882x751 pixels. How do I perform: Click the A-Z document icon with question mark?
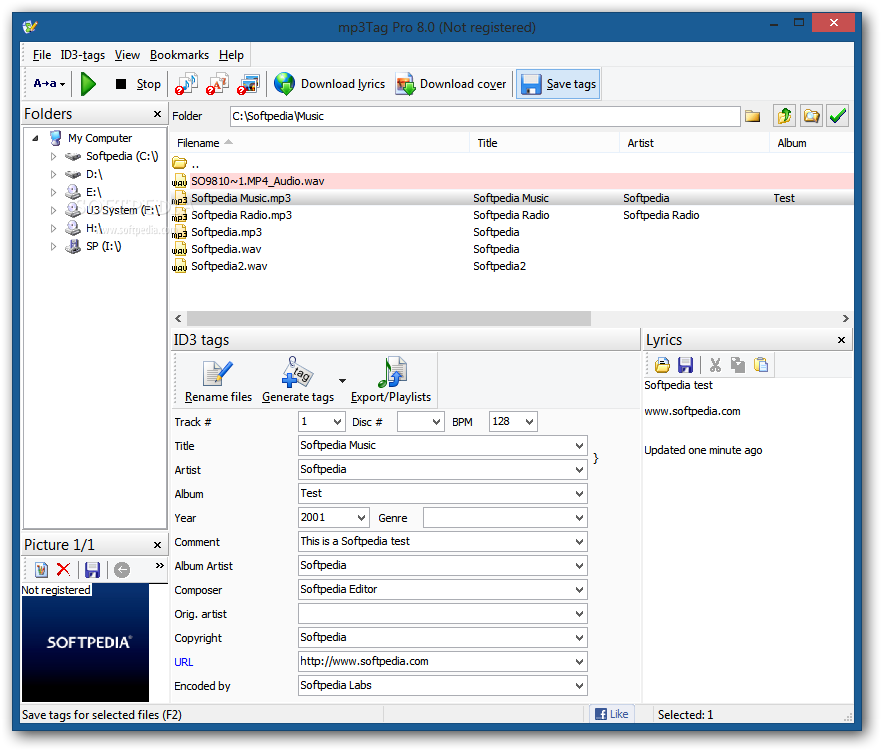click(217, 84)
